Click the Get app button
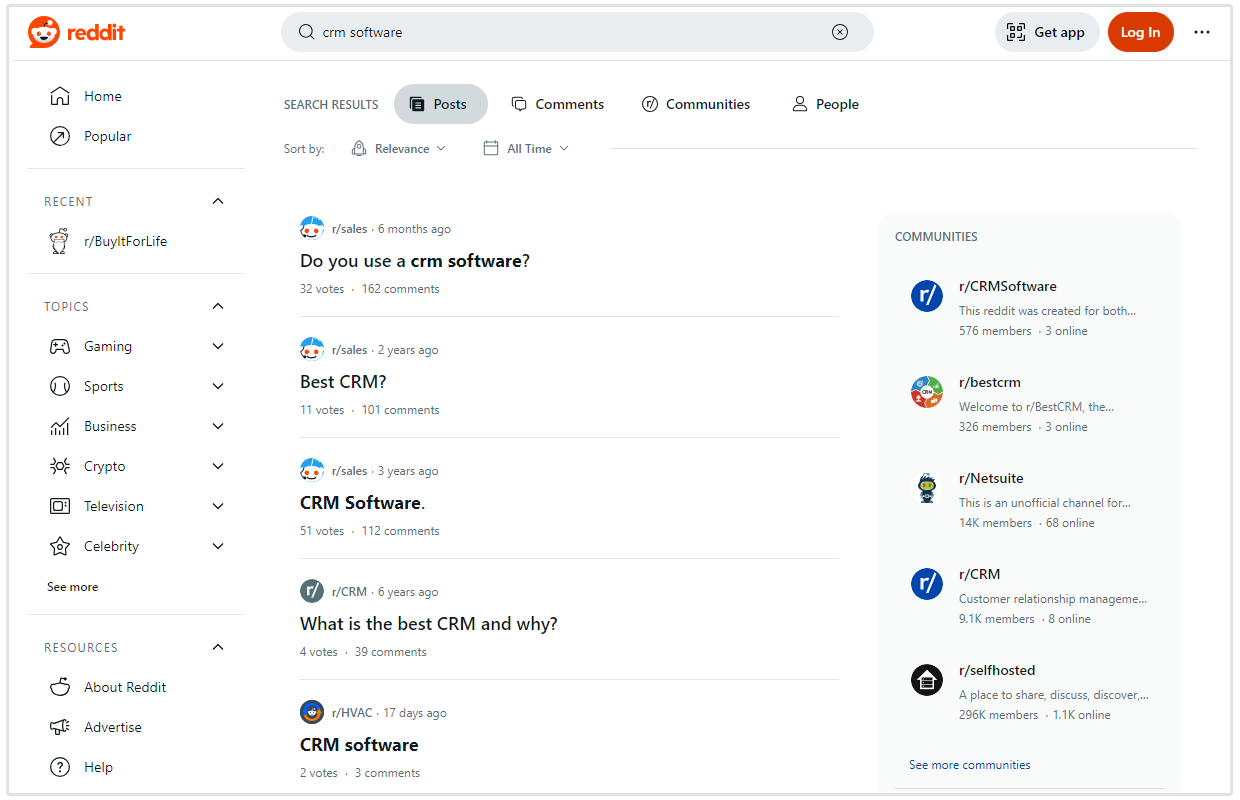The image size is (1240, 800). point(1046,32)
